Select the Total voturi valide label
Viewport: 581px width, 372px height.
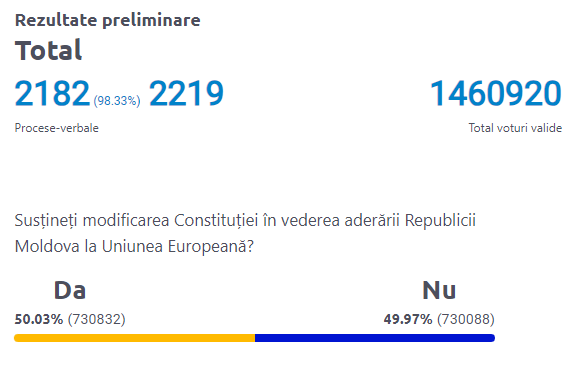515,128
